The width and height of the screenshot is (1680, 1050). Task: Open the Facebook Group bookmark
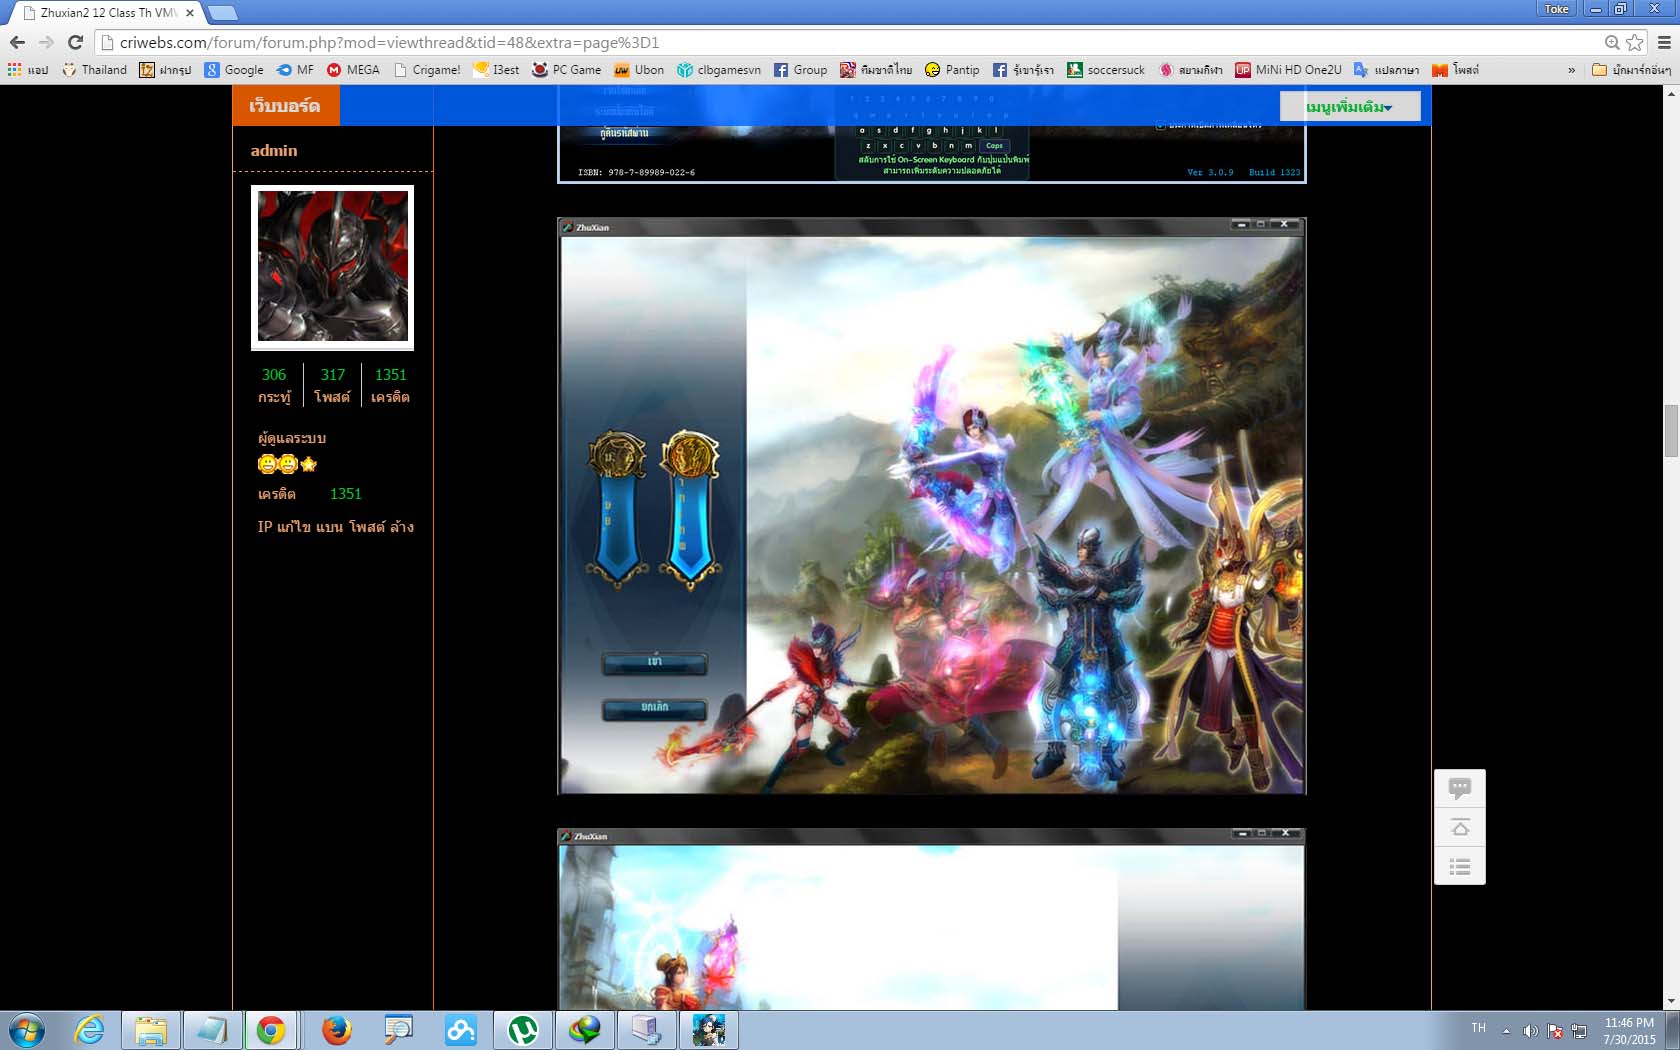(800, 70)
